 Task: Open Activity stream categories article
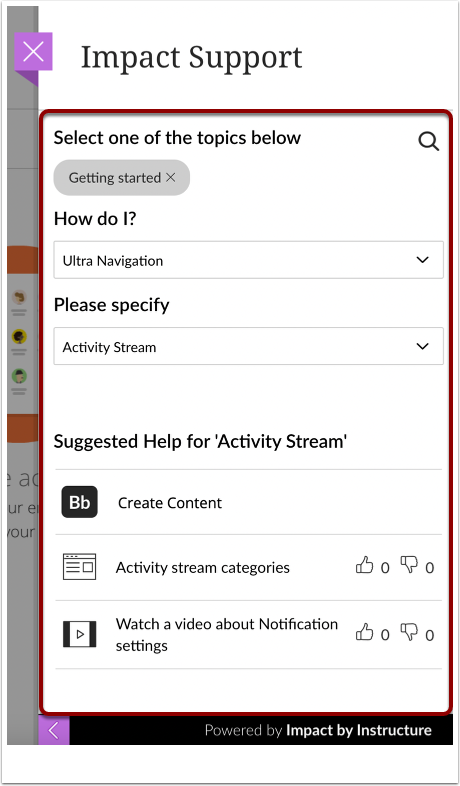202,567
